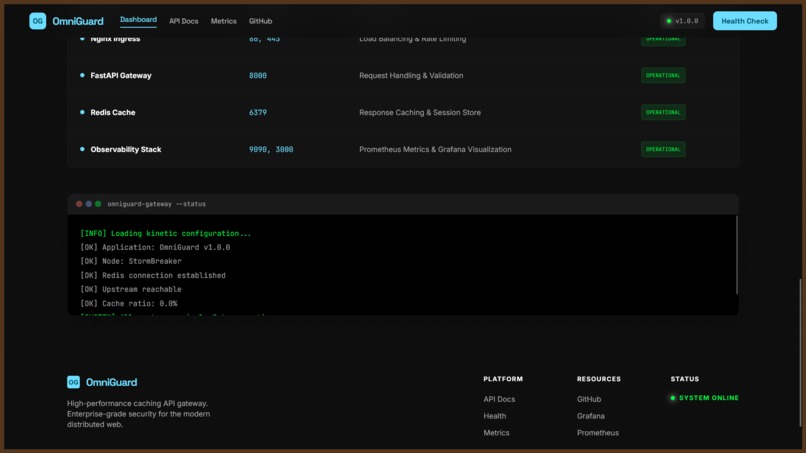
Task: Select the Redis Cache service name
Action: tap(113, 113)
